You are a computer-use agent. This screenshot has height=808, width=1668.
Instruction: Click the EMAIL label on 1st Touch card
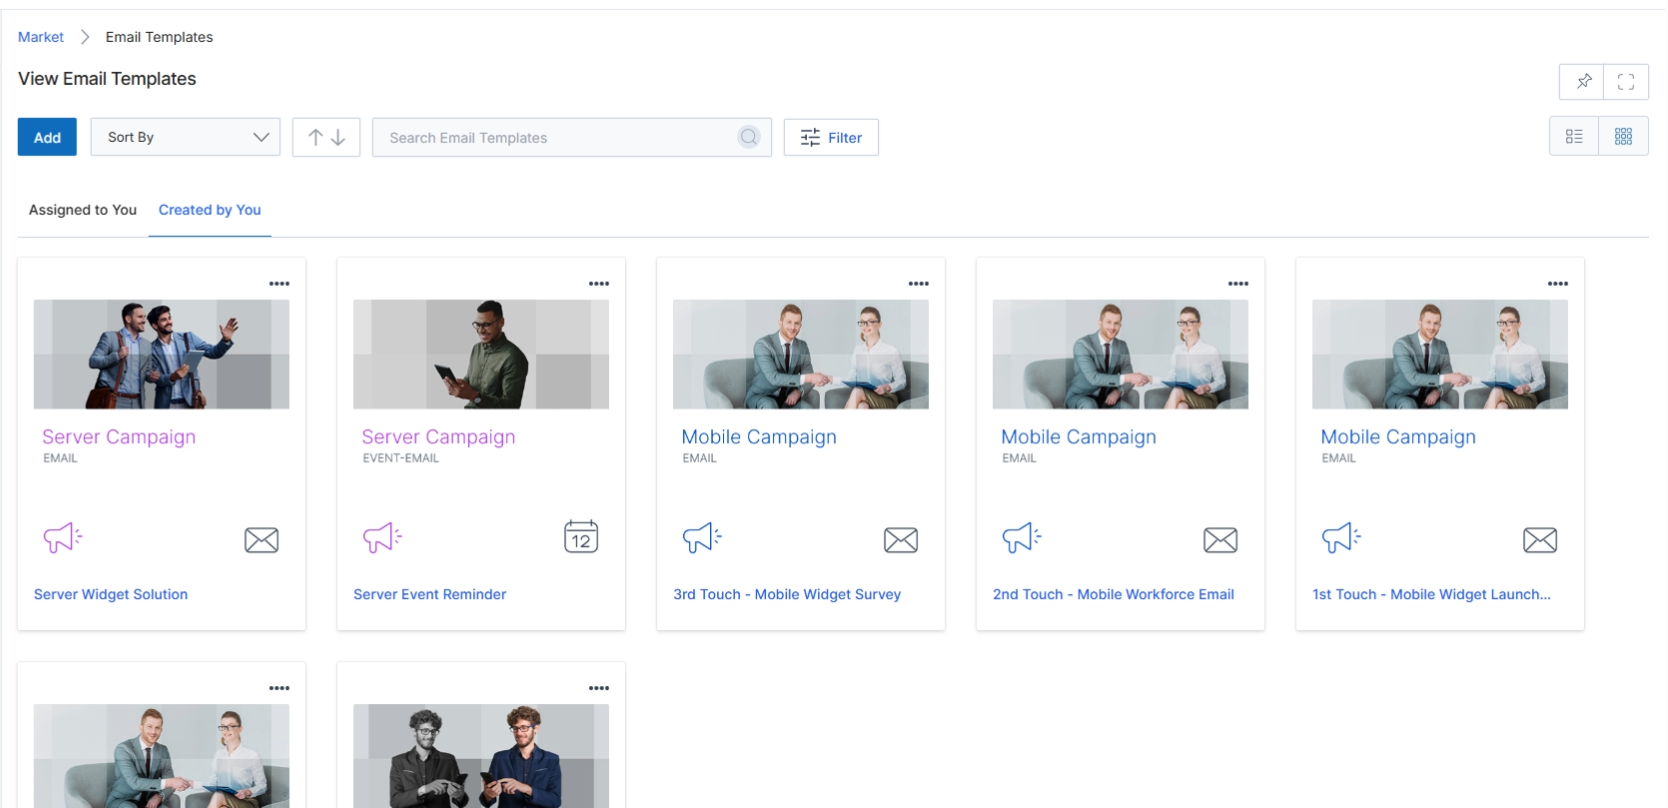1339,458
